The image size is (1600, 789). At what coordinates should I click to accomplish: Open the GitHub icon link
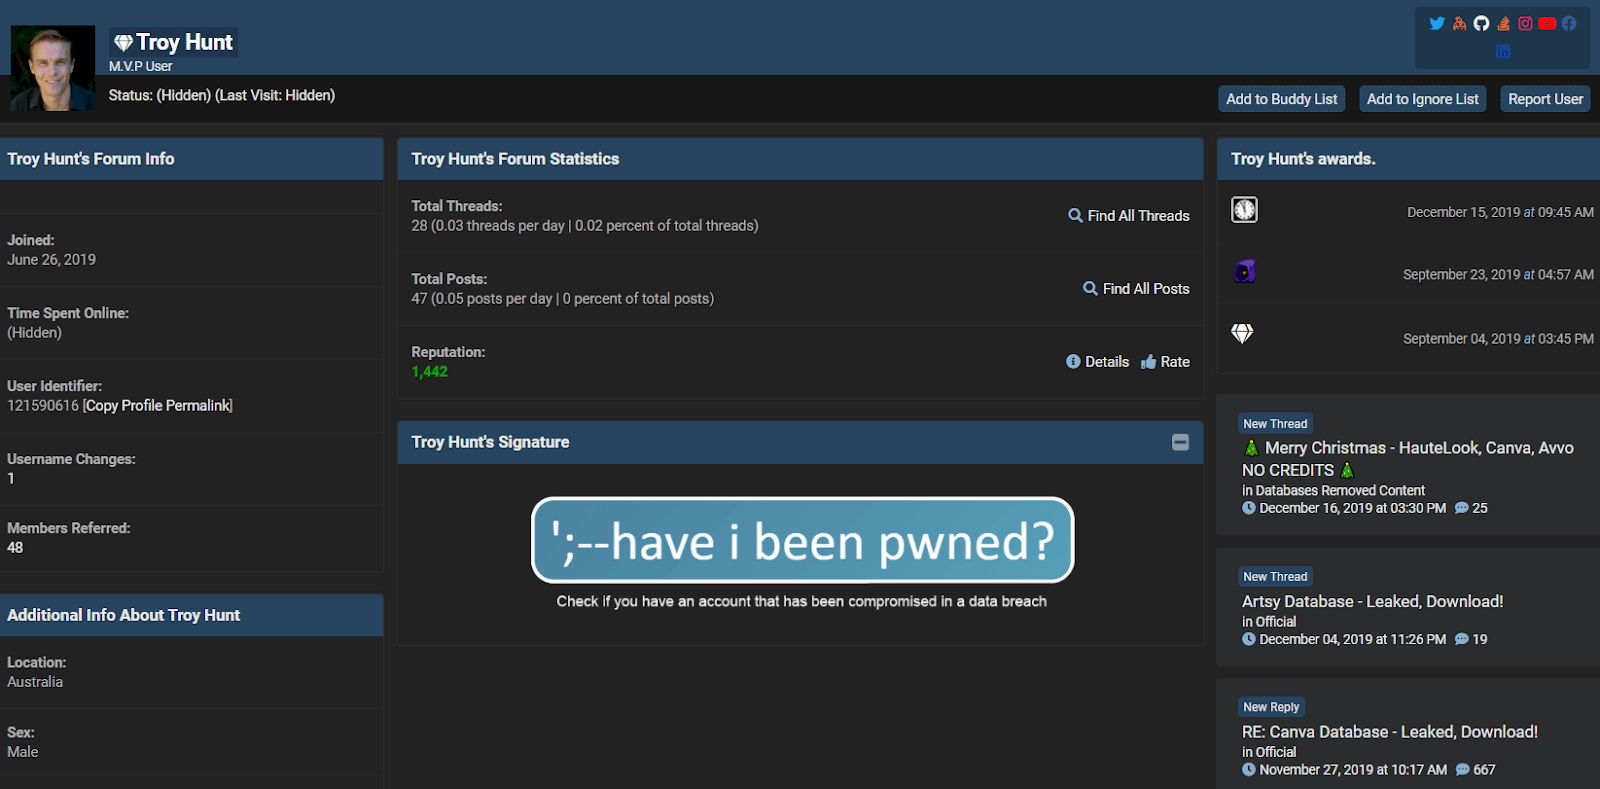1481,23
